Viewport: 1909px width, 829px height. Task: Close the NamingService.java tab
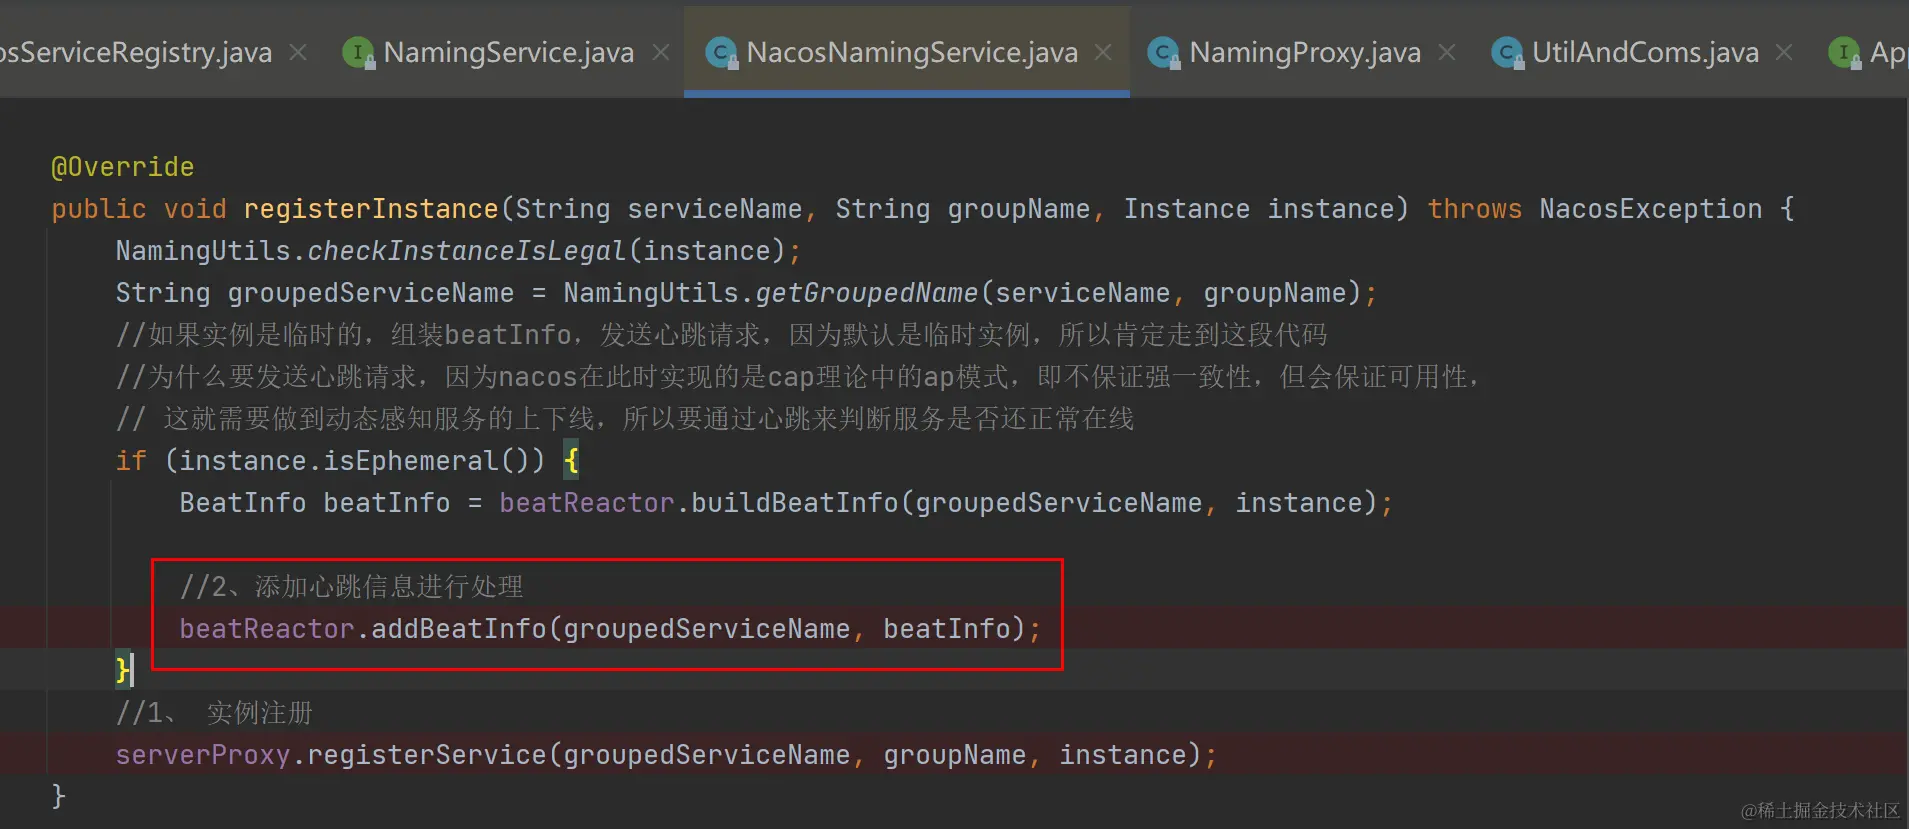[x=661, y=52]
